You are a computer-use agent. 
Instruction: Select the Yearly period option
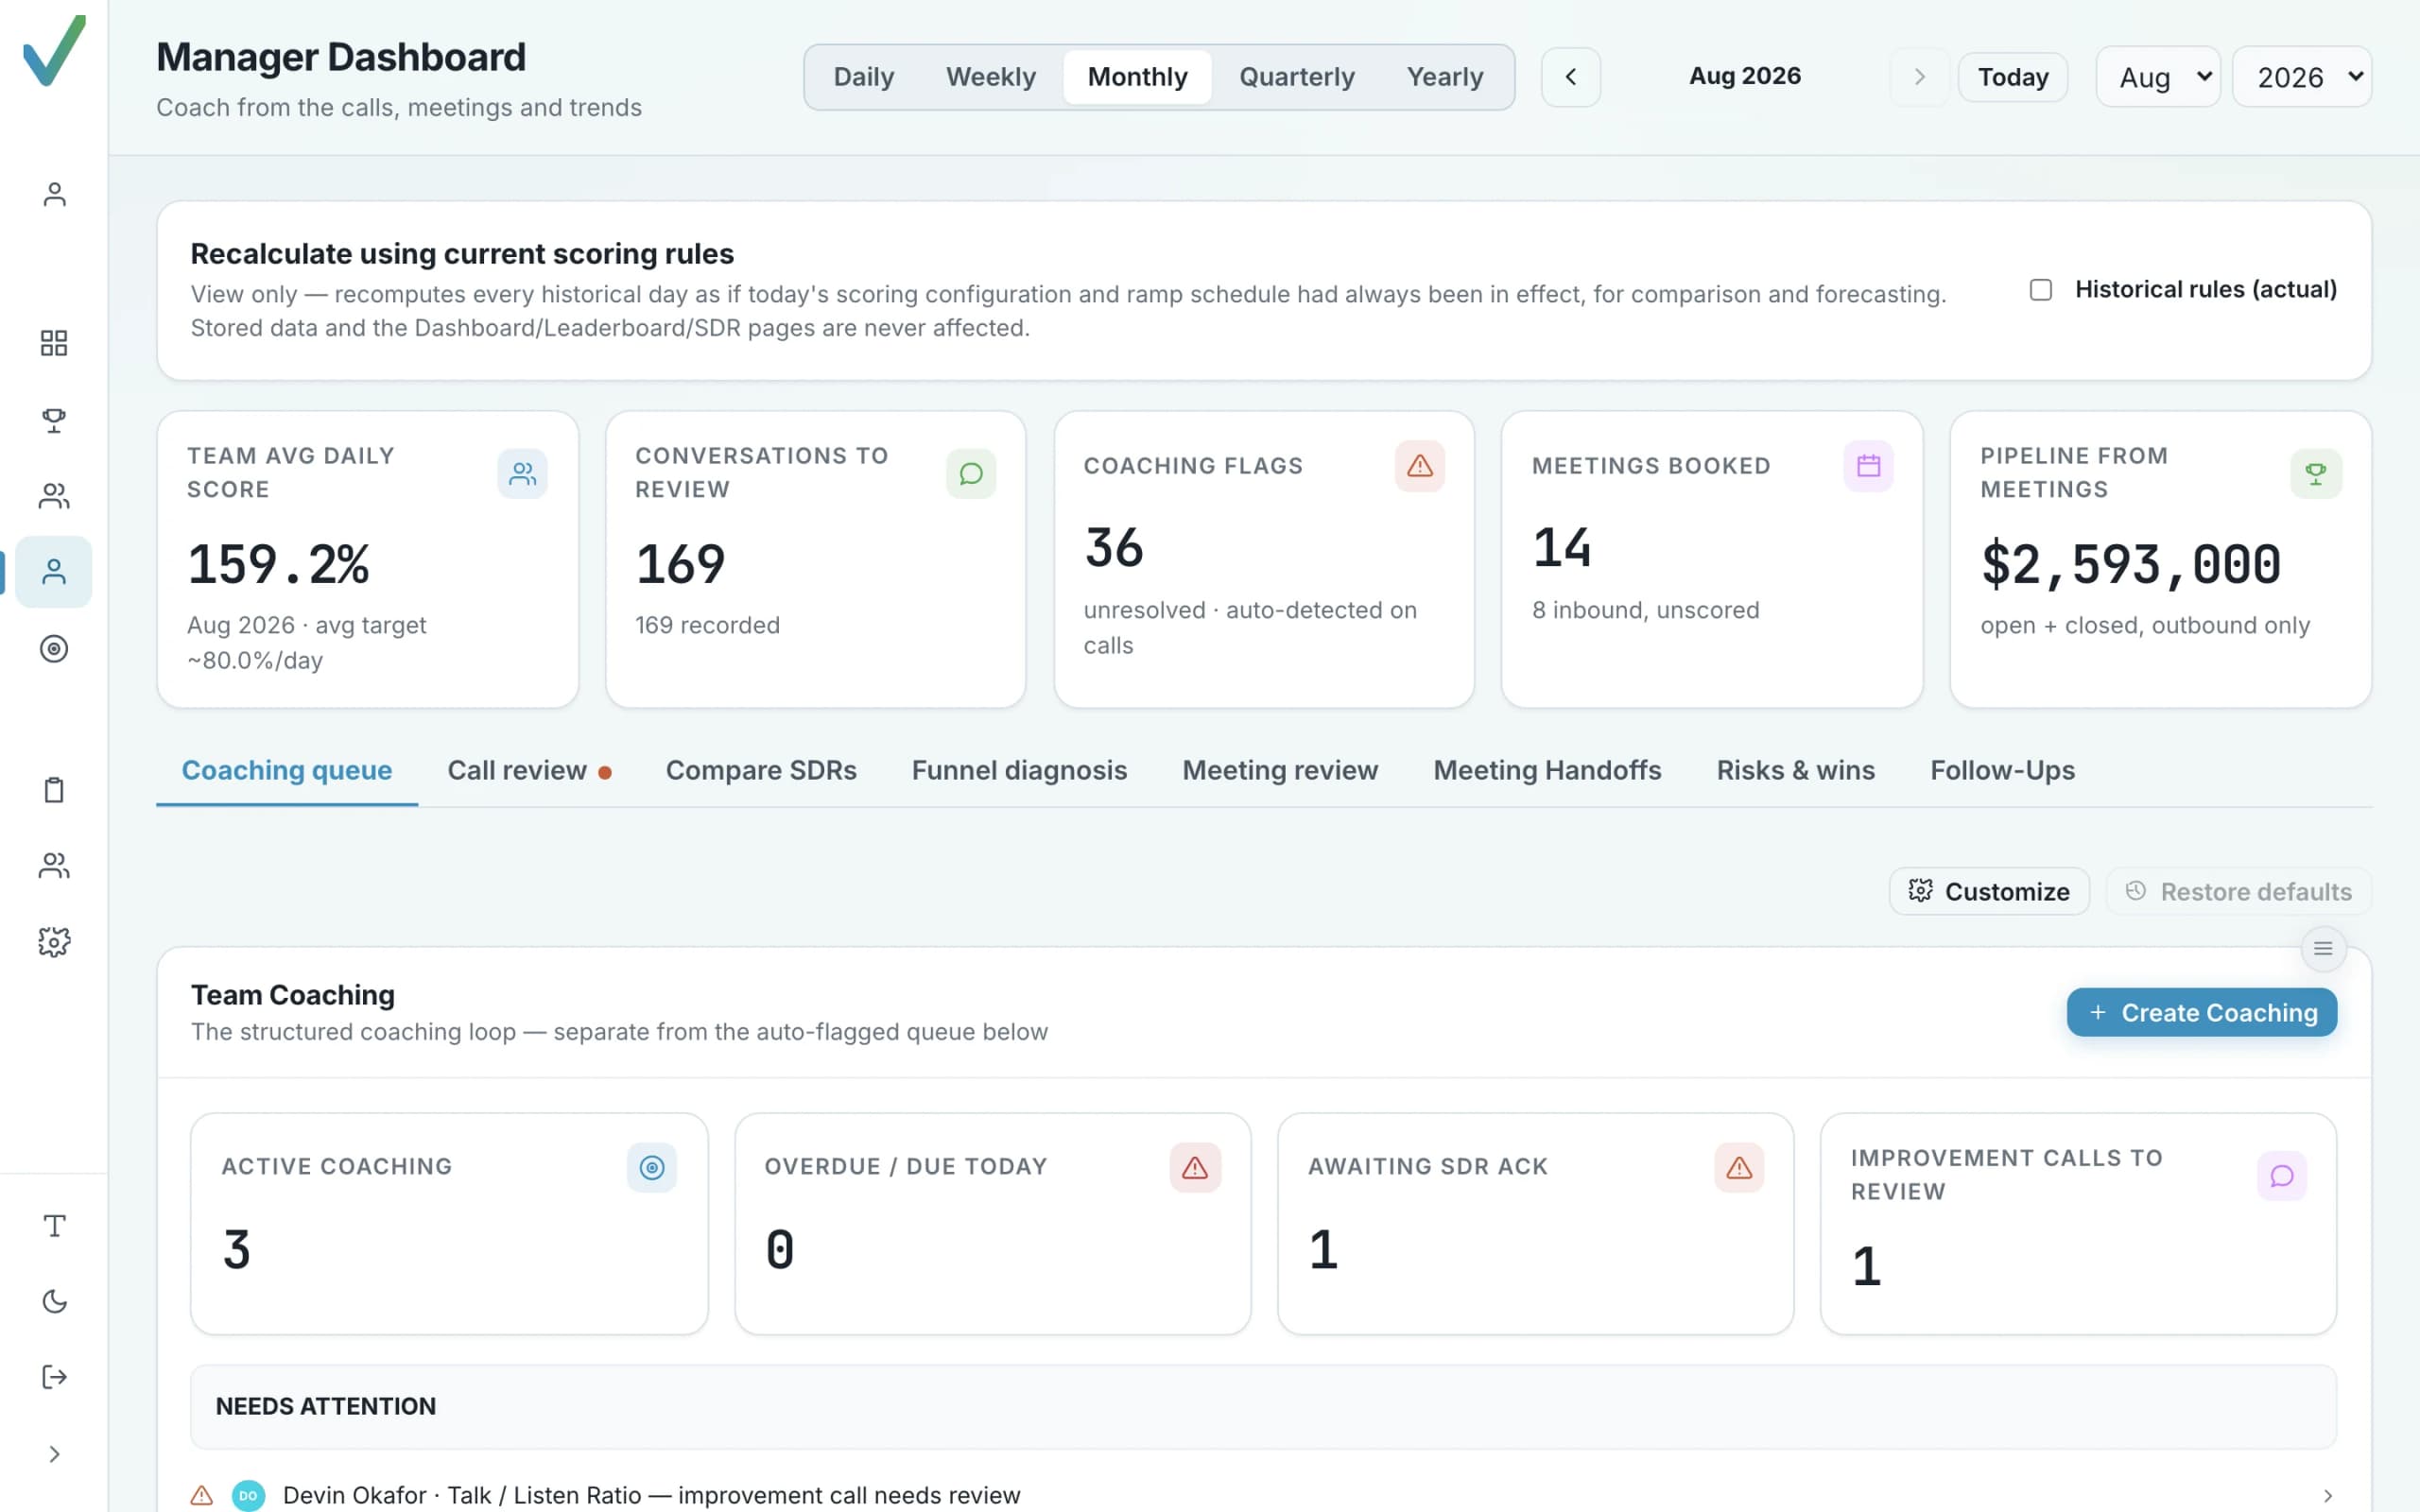click(1444, 77)
